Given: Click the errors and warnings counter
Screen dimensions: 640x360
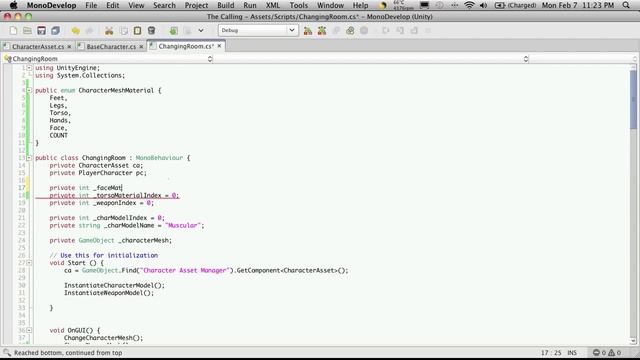Looking at the screenshot, I should [607, 353].
